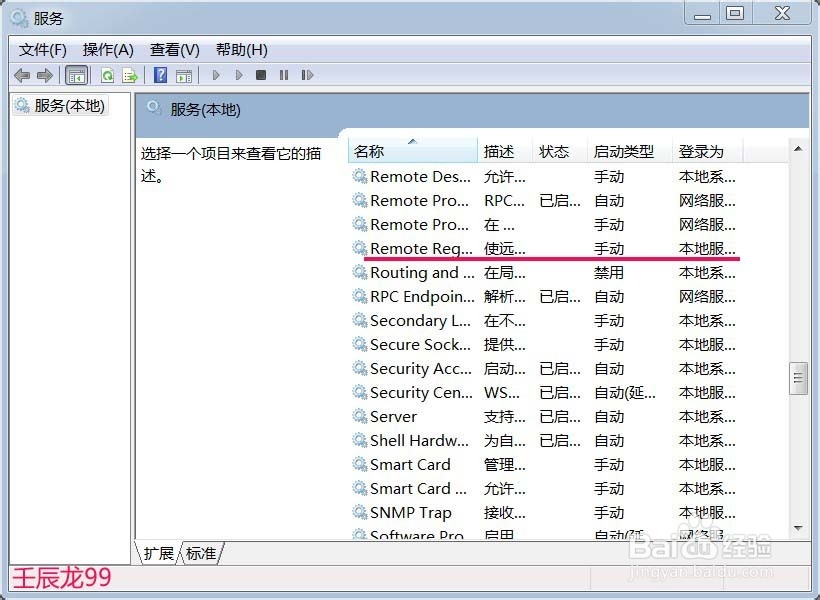
Task: Click the Refresh icon
Action: click(x=107, y=74)
